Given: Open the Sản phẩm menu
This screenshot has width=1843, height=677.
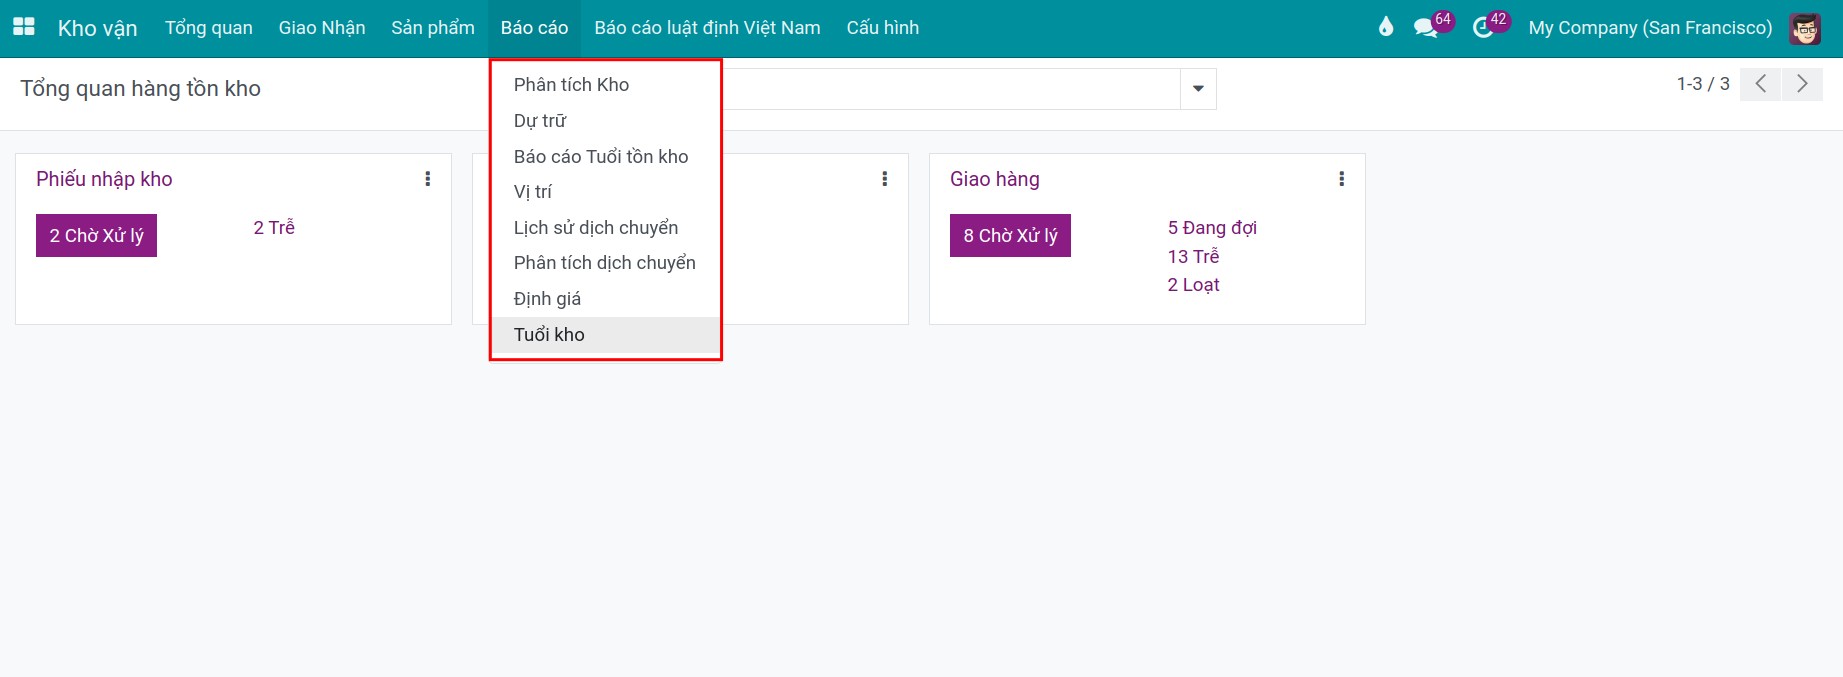Looking at the screenshot, I should point(433,28).
